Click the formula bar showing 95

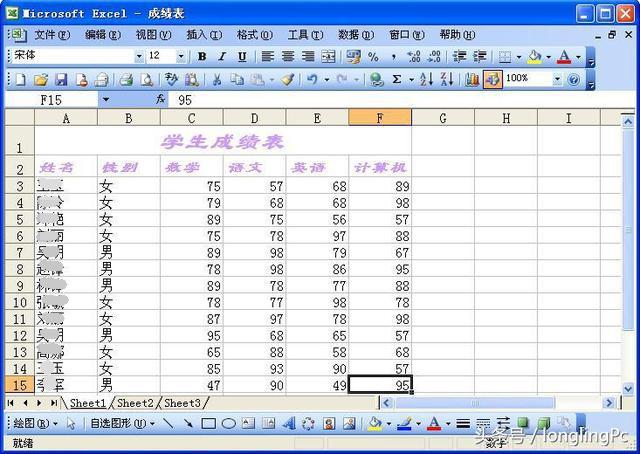(402, 100)
